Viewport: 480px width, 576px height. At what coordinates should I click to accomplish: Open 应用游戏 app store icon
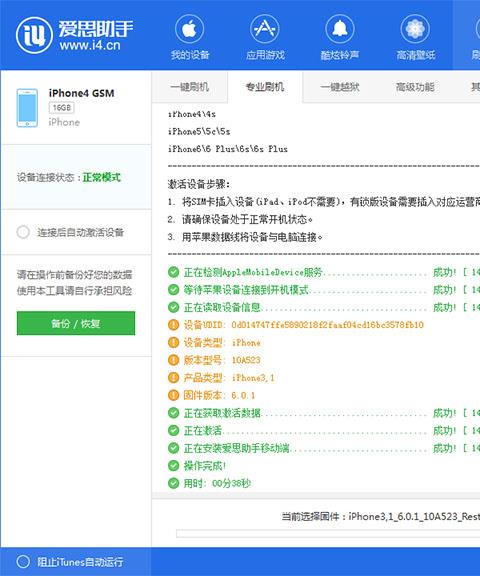coord(264,29)
